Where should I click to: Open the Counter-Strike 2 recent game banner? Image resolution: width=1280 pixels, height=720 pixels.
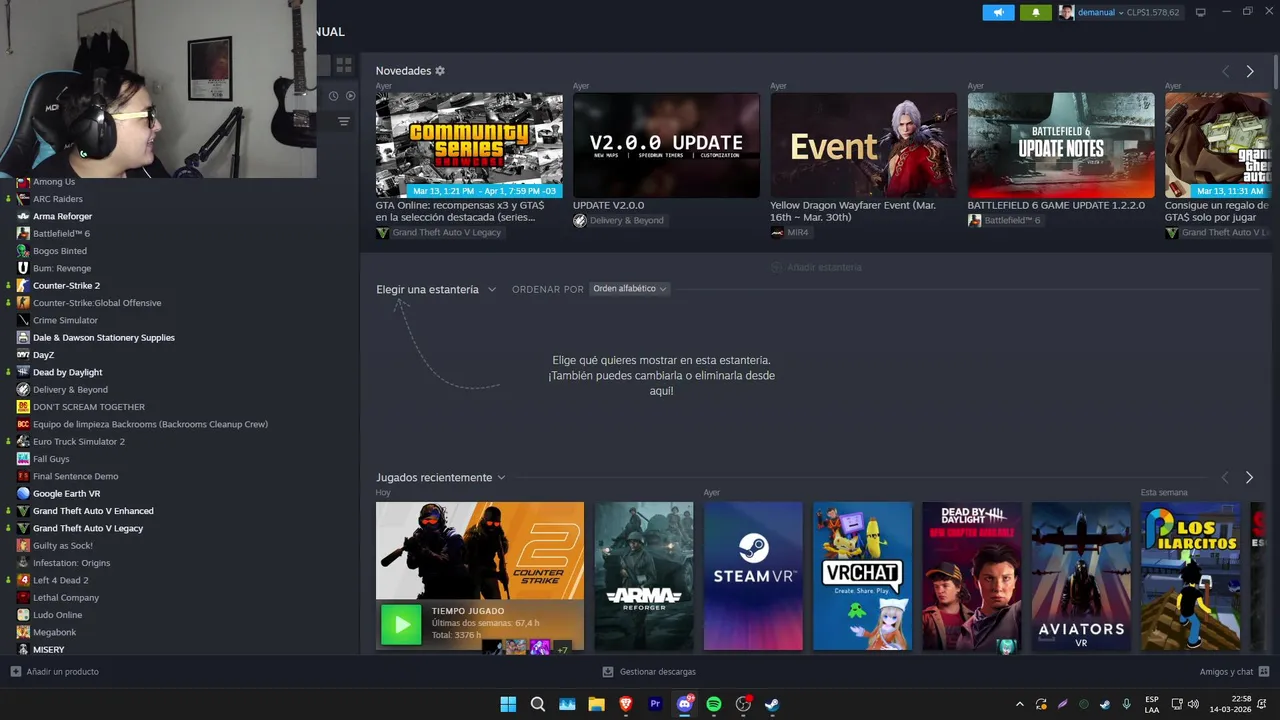[480, 550]
